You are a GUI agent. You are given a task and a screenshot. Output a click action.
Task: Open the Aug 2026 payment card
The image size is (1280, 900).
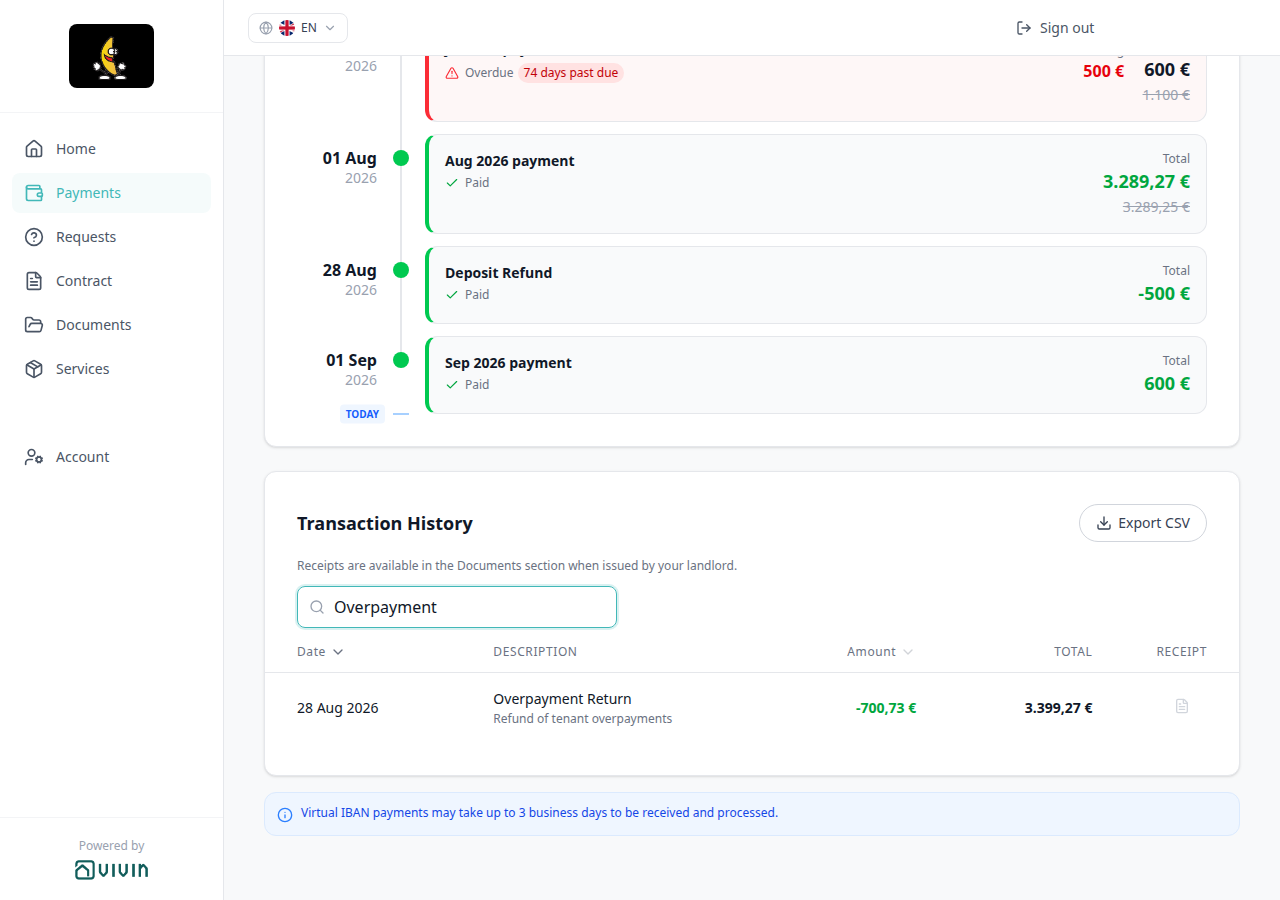(x=816, y=184)
